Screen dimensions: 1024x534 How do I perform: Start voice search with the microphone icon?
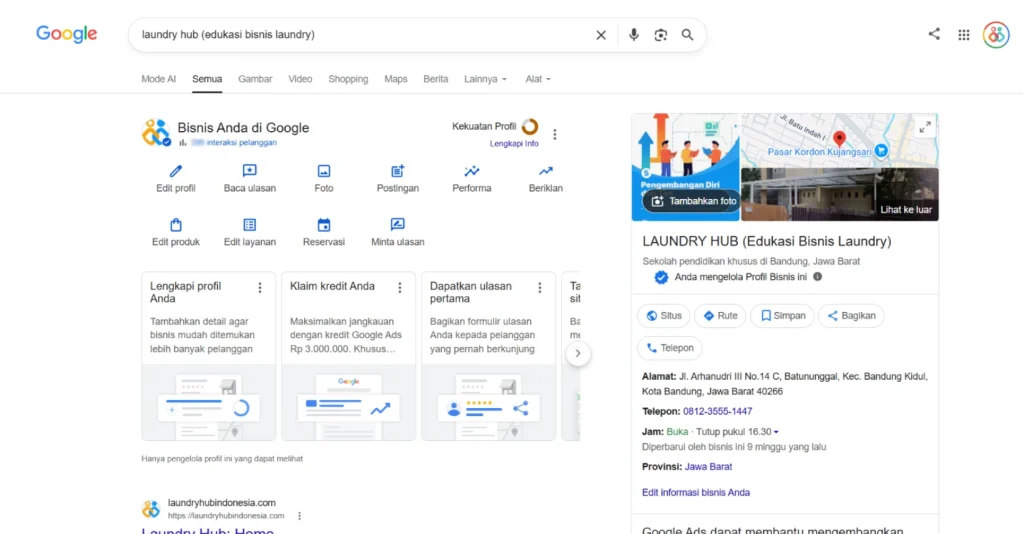633,35
